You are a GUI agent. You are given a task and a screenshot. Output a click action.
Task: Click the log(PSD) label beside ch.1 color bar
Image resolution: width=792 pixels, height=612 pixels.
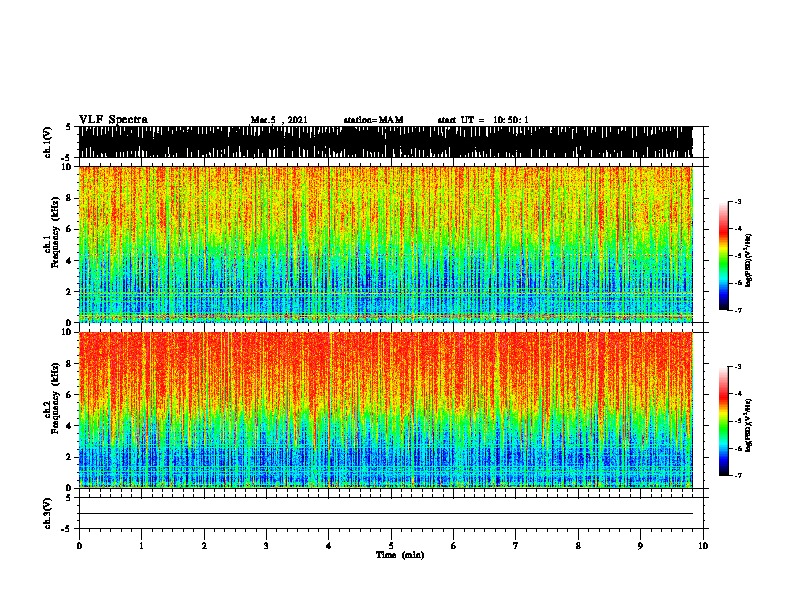pyautogui.click(x=748, y=260)
